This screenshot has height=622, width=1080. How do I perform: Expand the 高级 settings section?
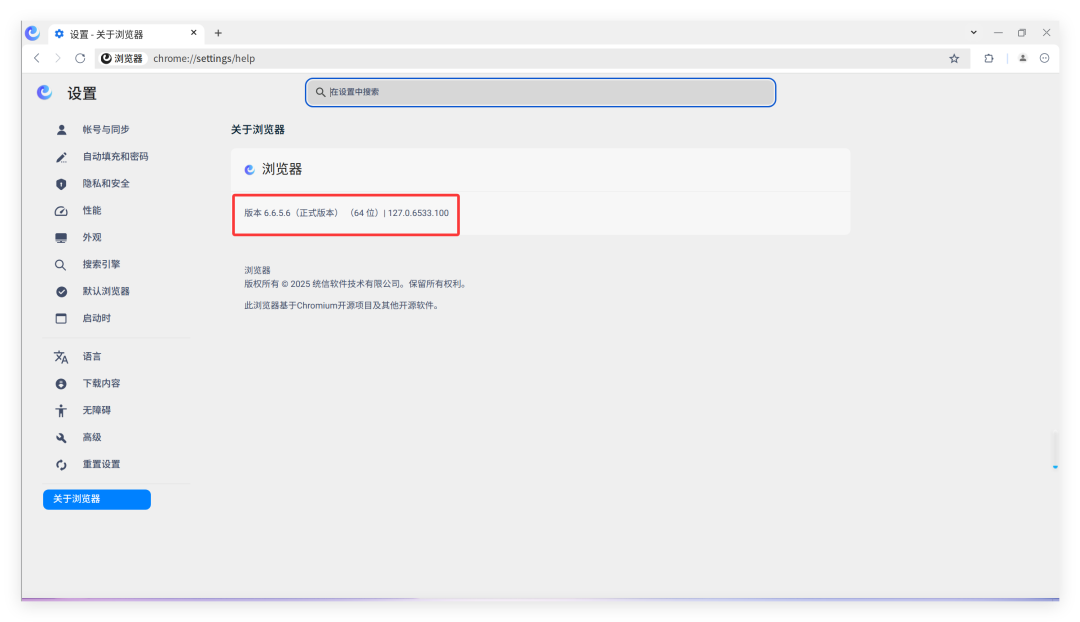(92, 437)
